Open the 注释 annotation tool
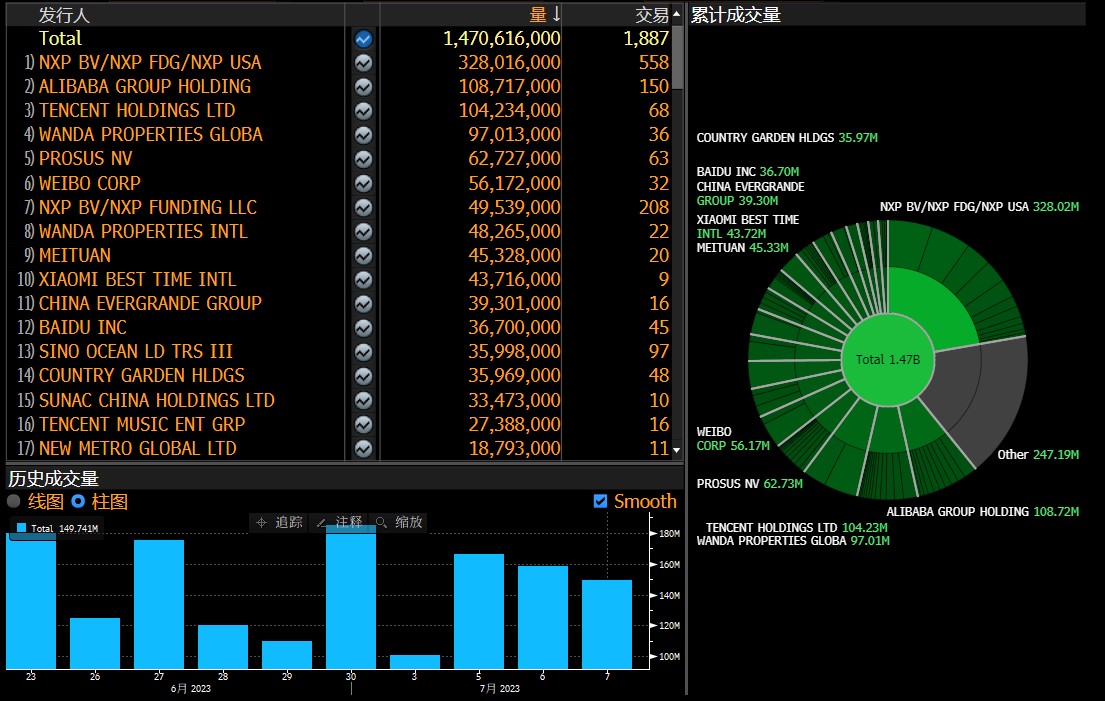The height and width of the screenshot is (701, 1105). (x=340, y=522)
